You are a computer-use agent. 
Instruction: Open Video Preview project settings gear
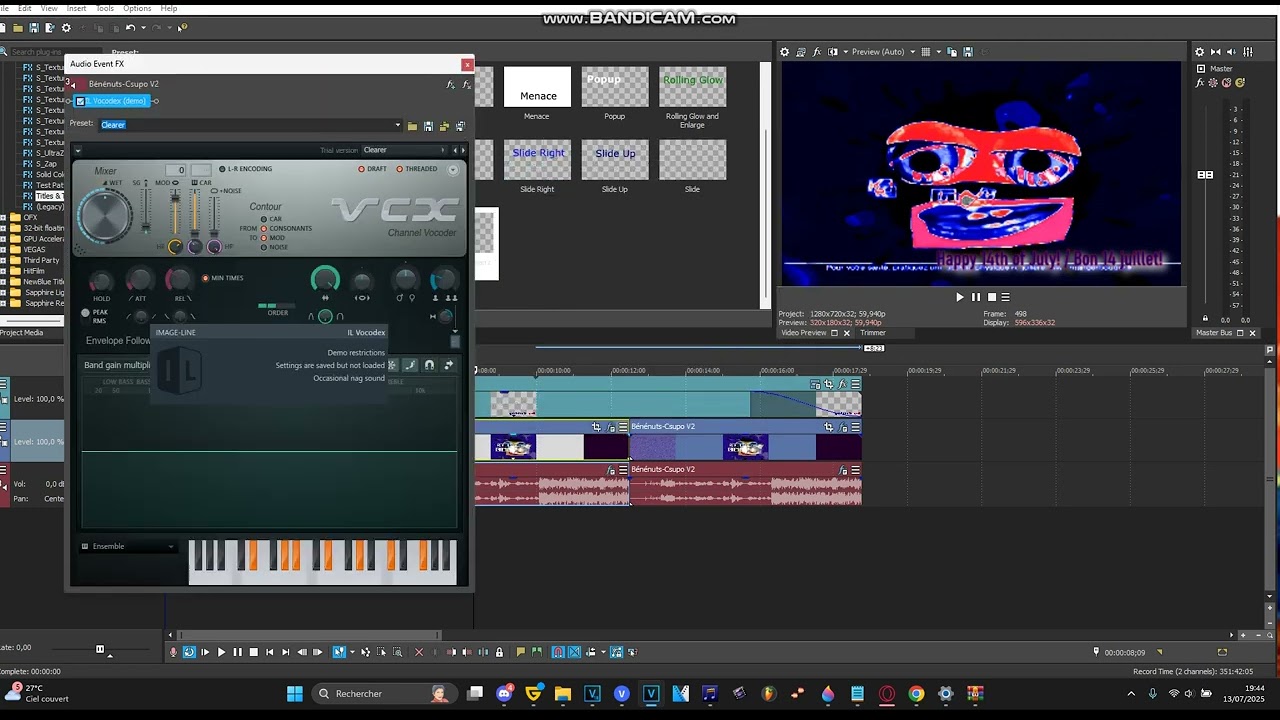[784, 52]
